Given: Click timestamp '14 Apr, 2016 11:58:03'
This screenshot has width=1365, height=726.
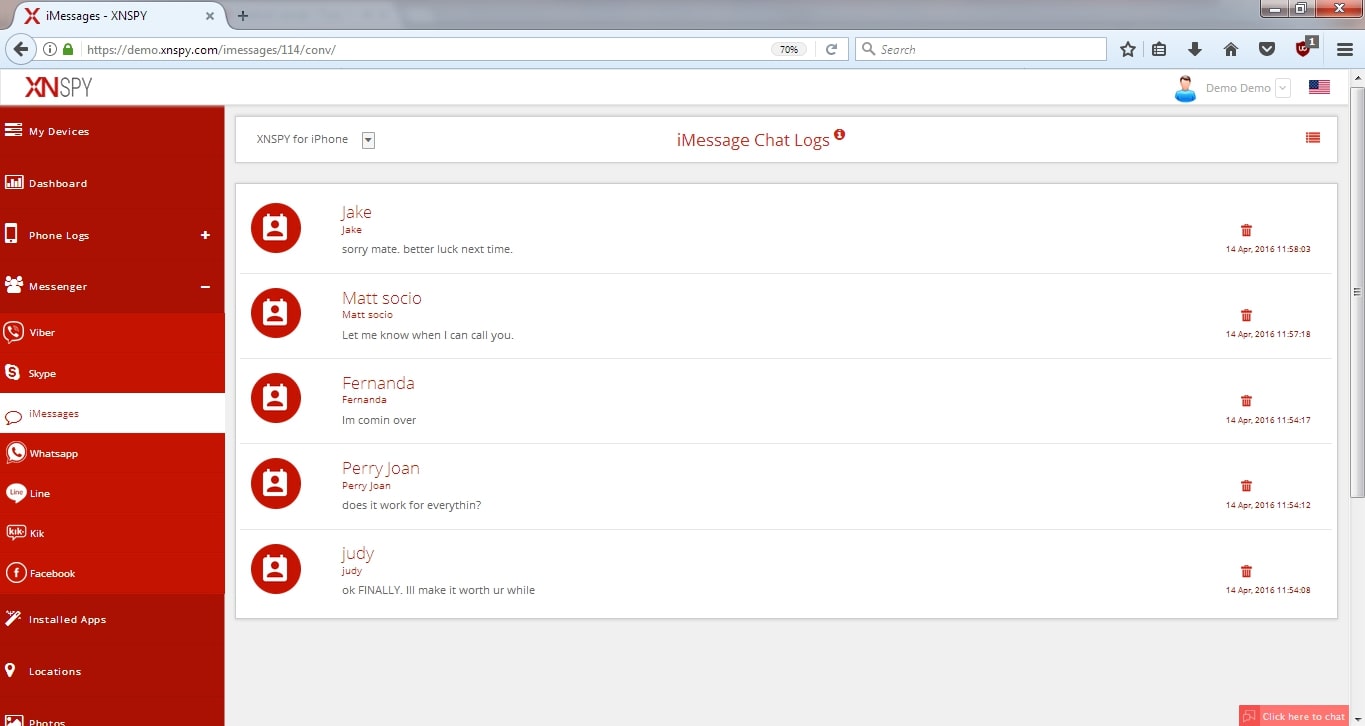Looking at the screenshot, I should click(1268, 249).
